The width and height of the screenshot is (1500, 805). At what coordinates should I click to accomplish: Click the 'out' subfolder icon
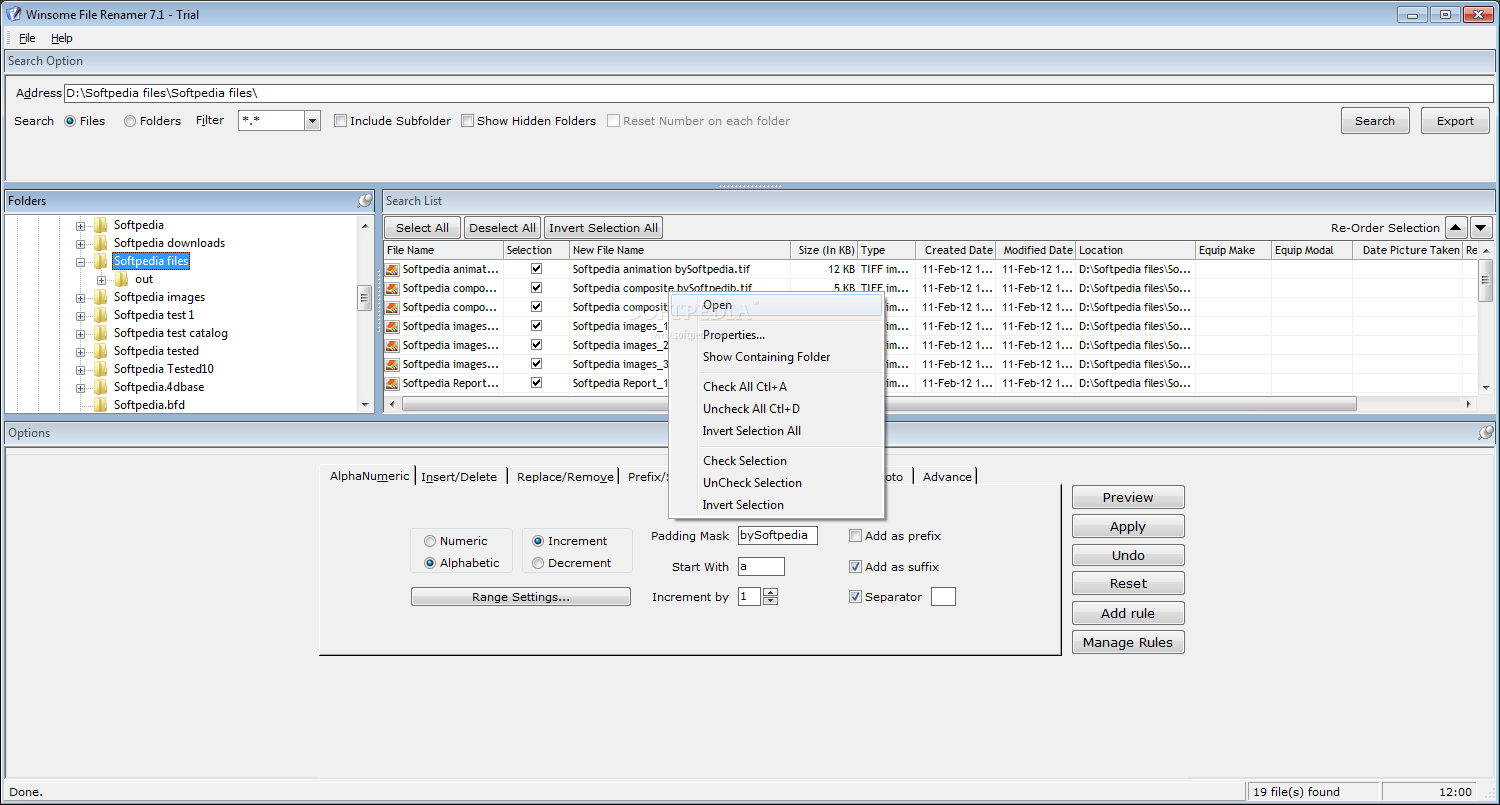point(121,279)
